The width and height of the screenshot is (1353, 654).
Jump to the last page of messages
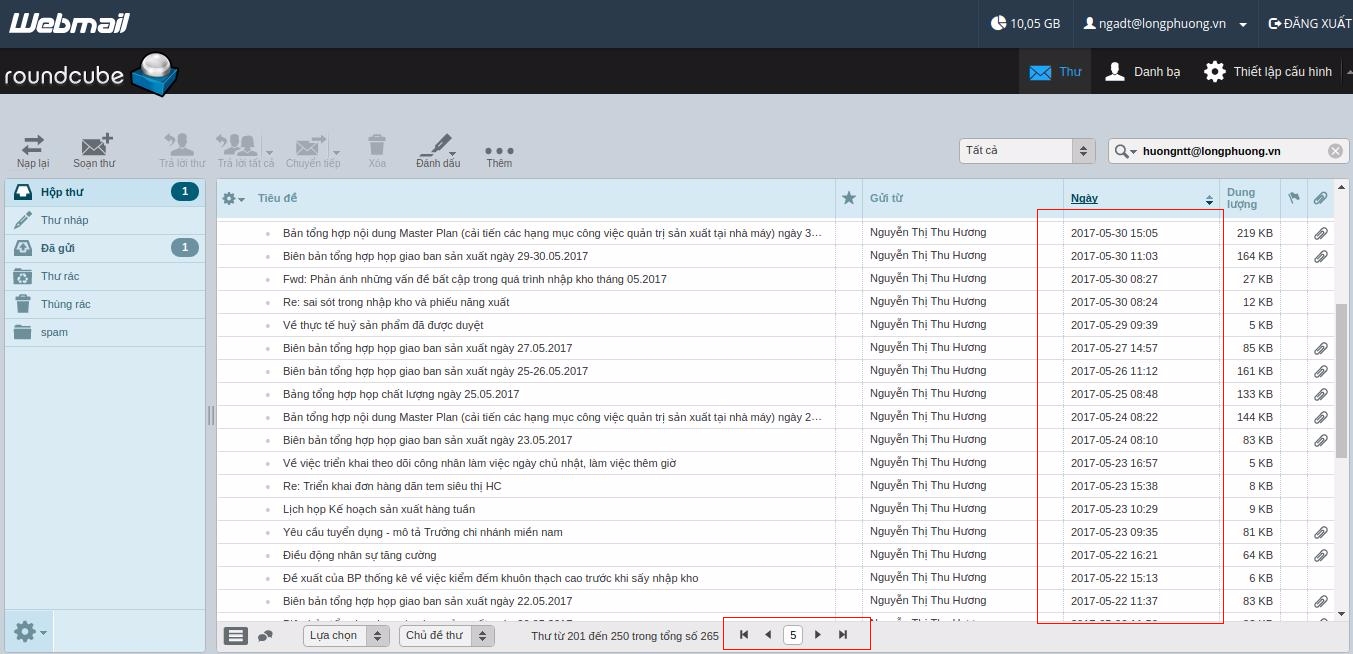point(843,635)
